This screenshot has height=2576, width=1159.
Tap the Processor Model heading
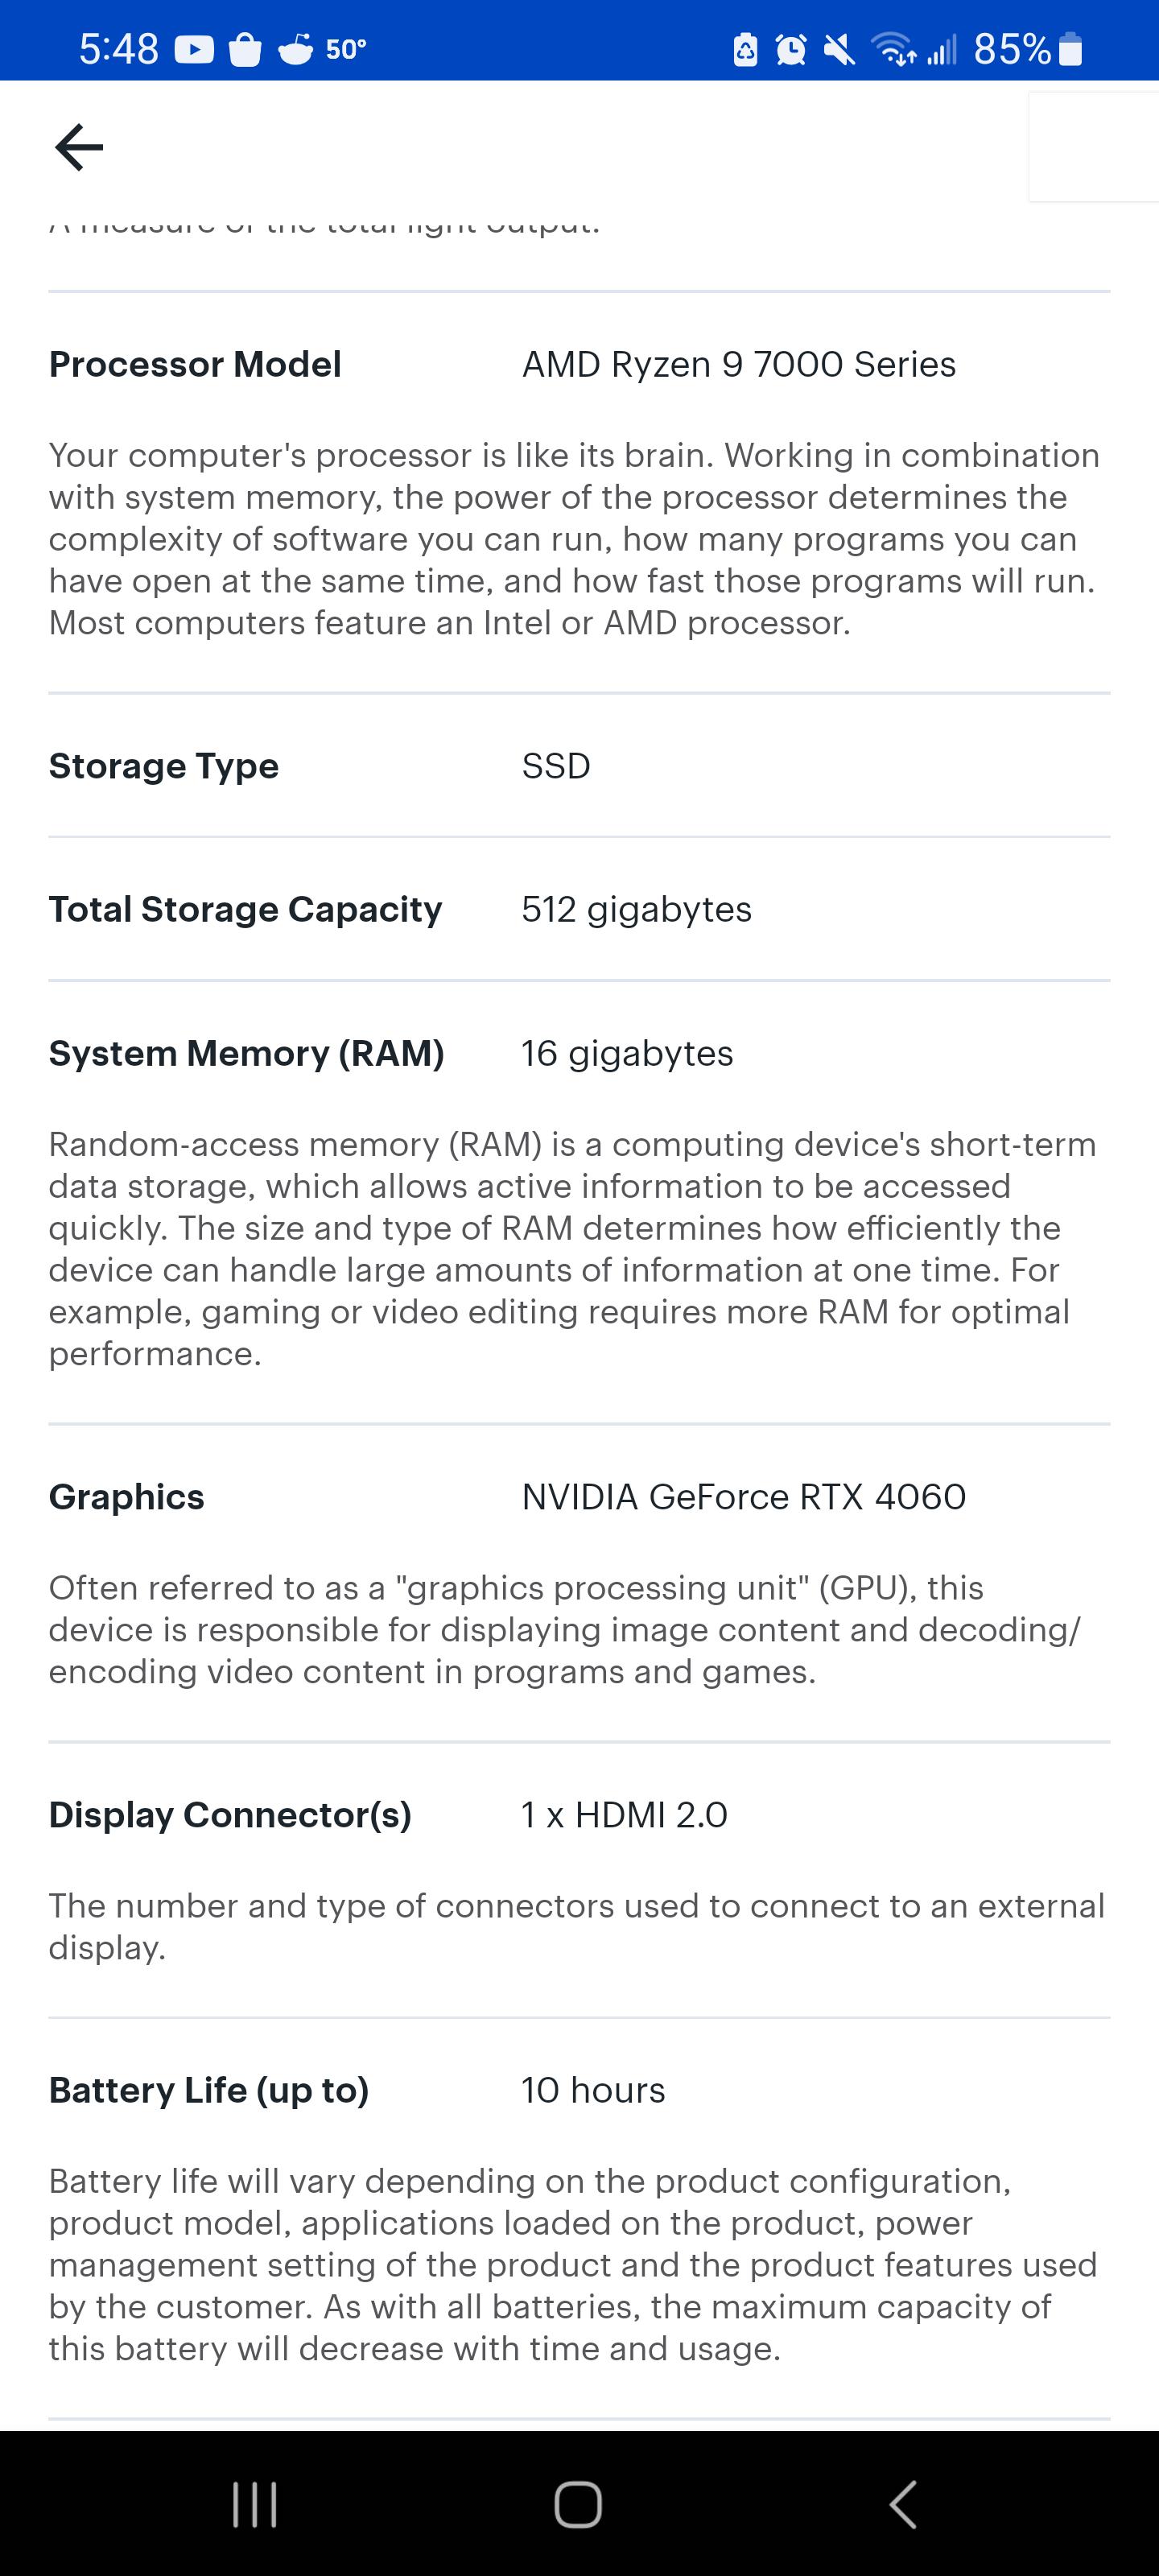click(195, 364)
